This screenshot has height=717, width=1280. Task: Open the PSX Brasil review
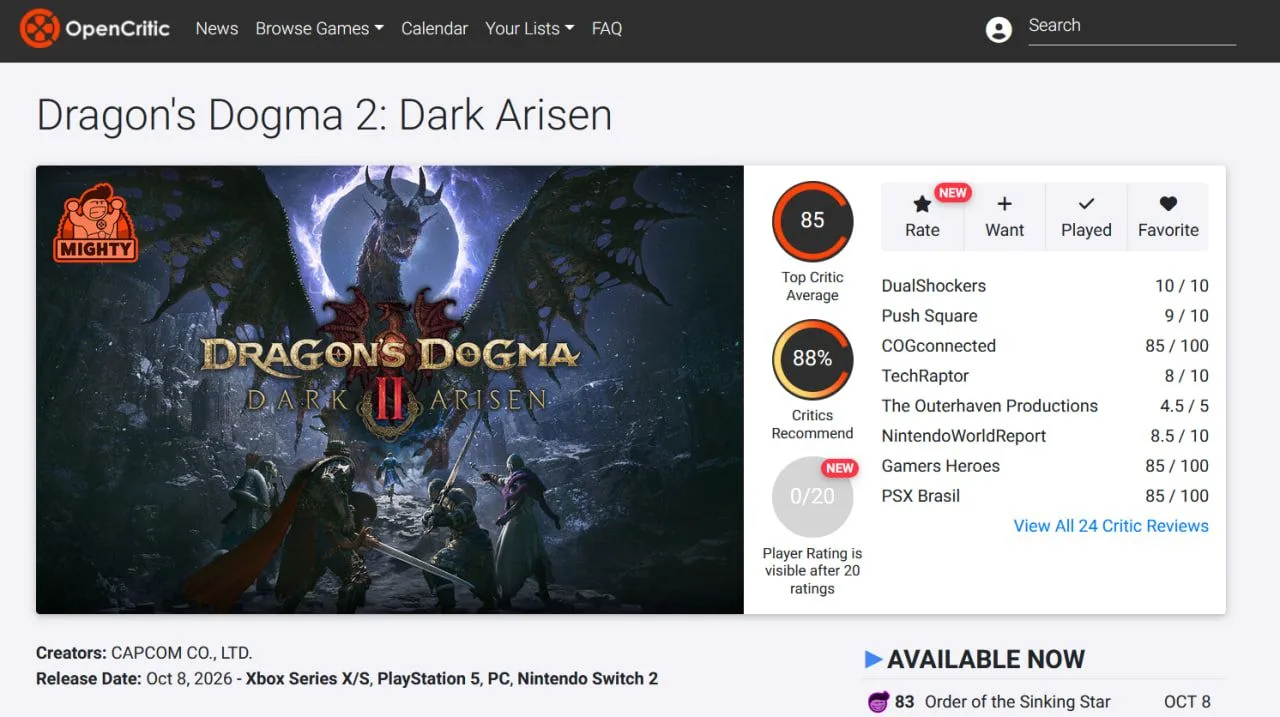920,496
